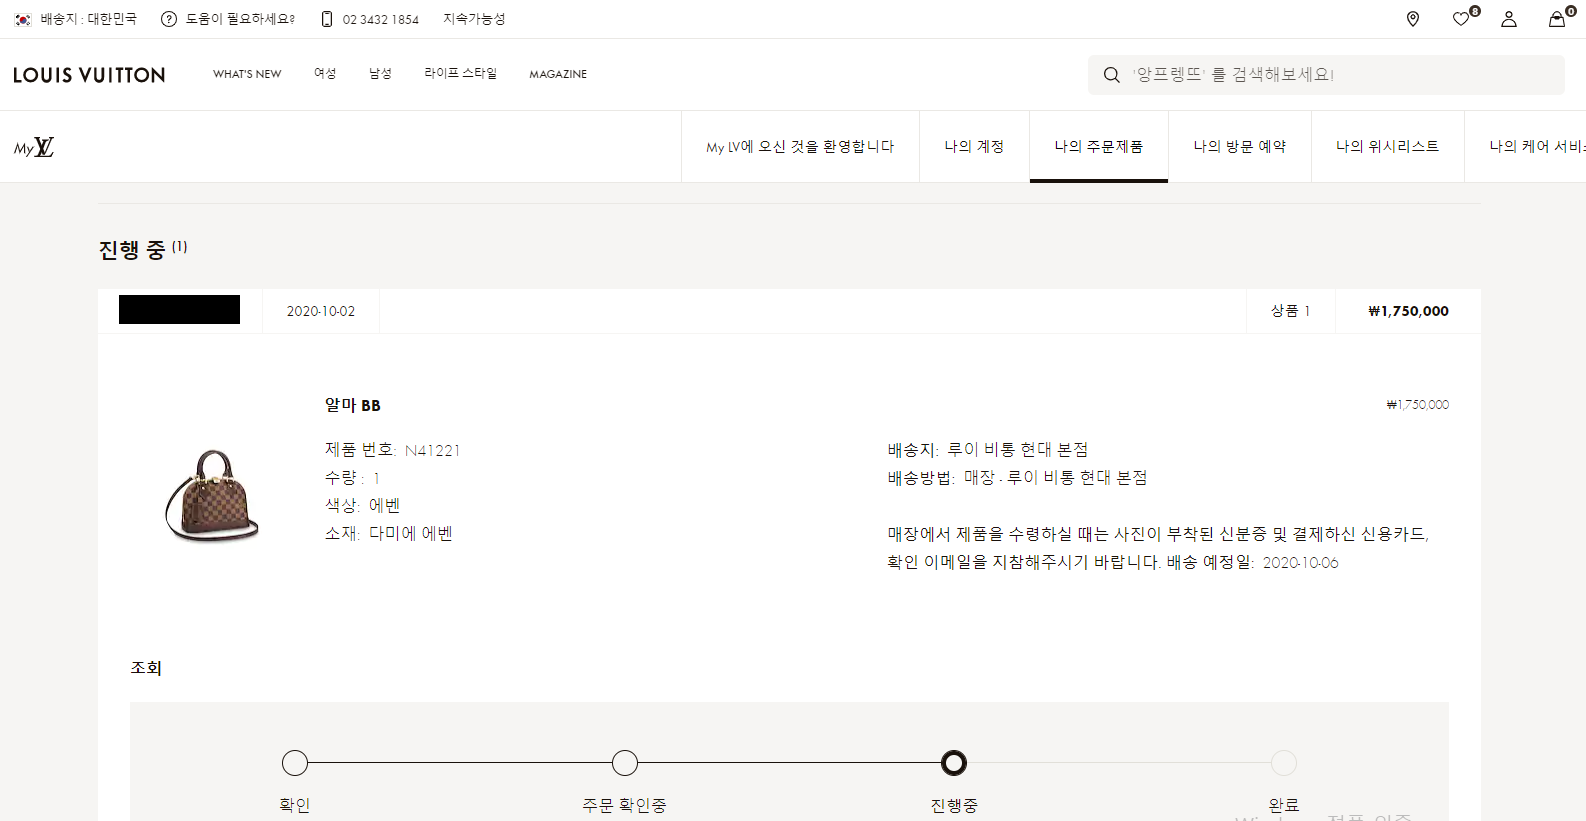Click 배송지: 루이 비통 현대 본점 text
The width and height of the screenshot is (1586, 821).
988,450
